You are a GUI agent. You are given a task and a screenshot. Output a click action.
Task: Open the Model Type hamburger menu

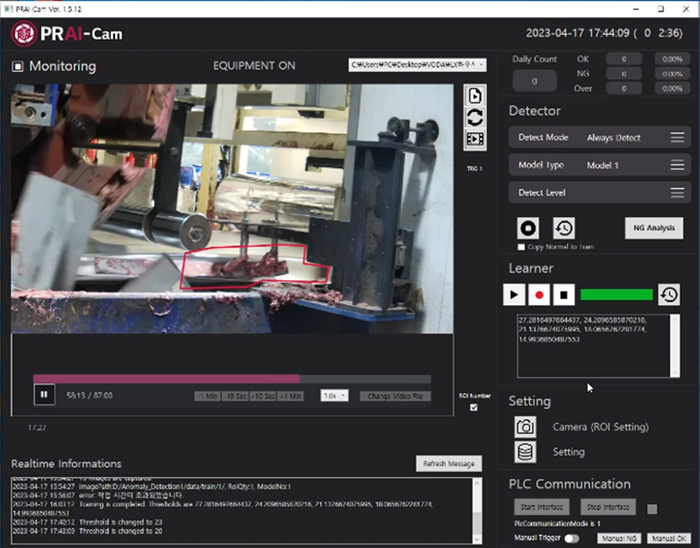(x=677, y=165)
